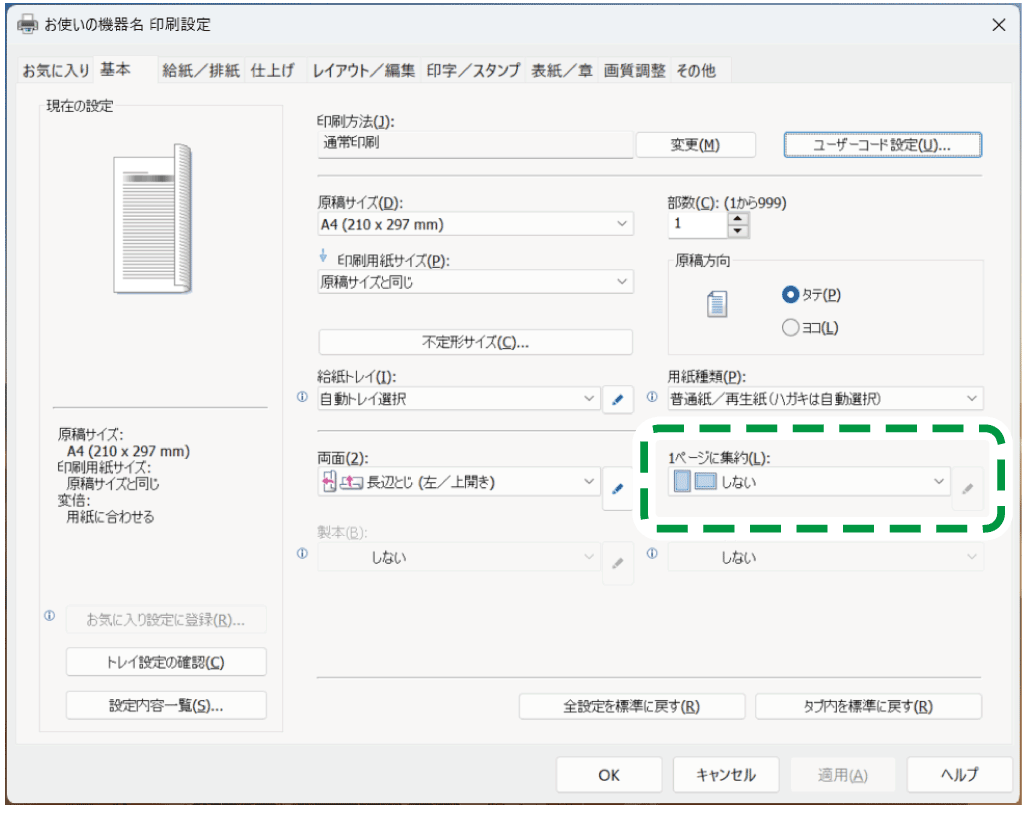Open the 原稿サイズ dropdown
Viewport: 1028px width, 815px height.
475,224
